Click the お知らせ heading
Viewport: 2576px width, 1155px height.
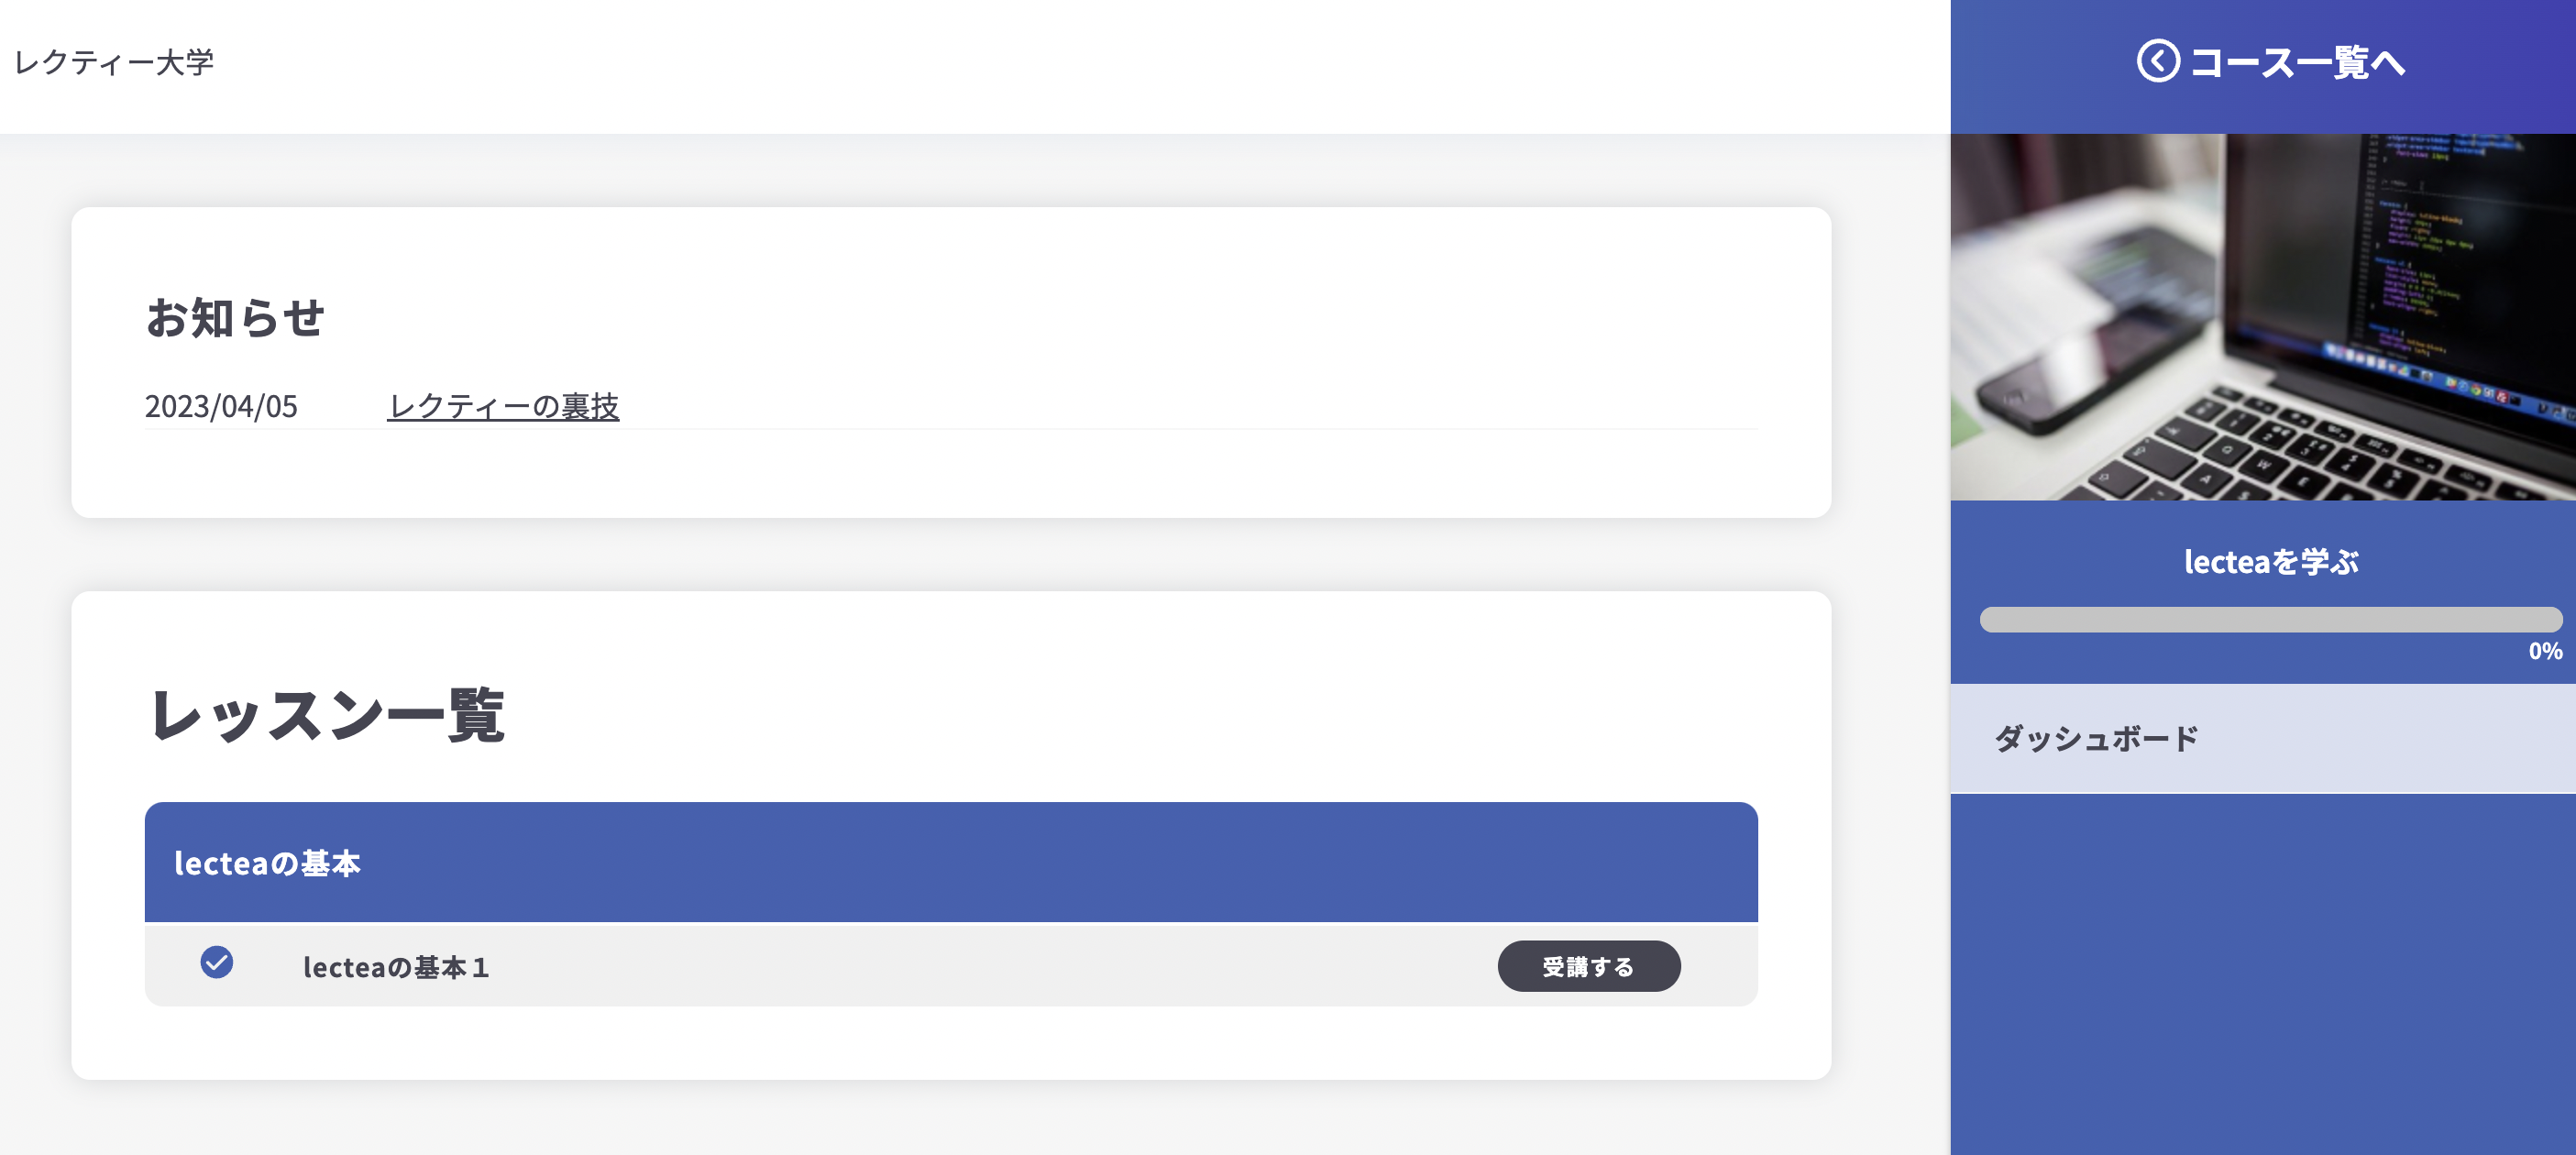pos(235,318)
